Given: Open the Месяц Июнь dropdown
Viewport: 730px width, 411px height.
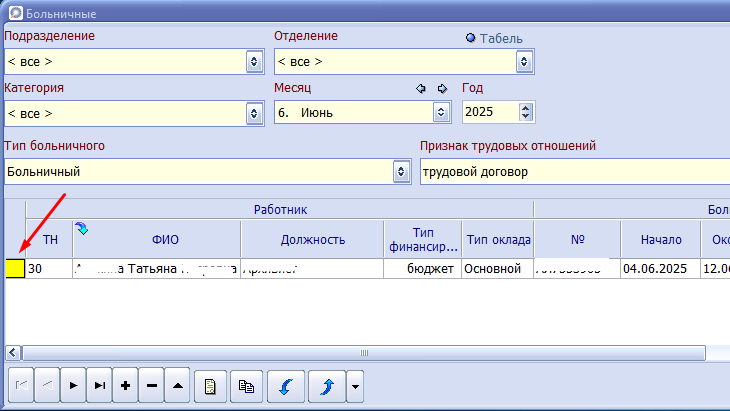Looking at the screenshot, I should pyautogui.click(x=441, y=112).
